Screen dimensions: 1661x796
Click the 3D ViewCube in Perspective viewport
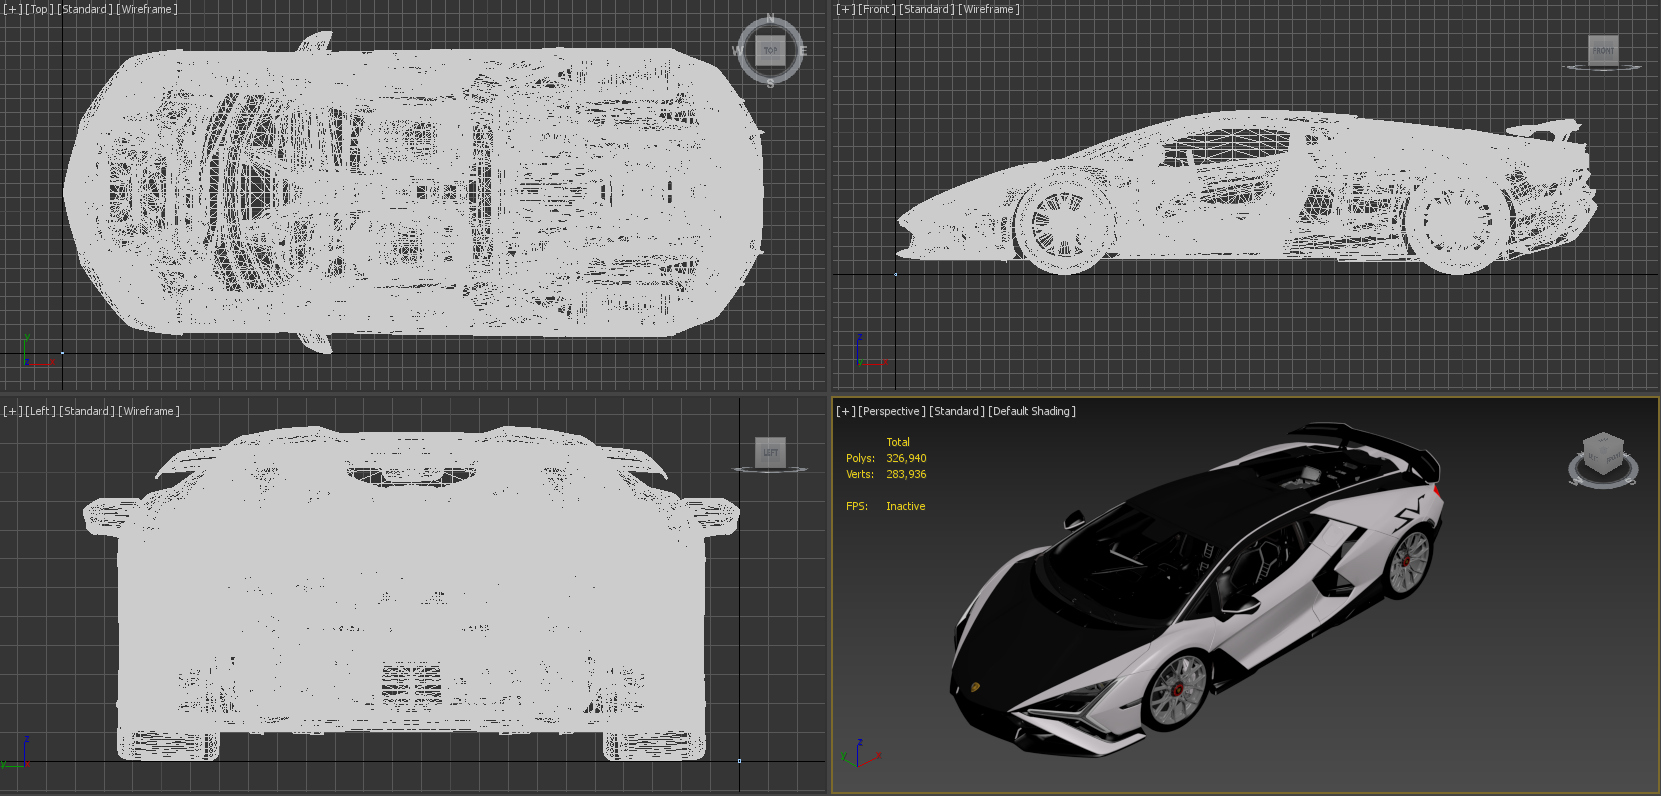click(1603, 453)
